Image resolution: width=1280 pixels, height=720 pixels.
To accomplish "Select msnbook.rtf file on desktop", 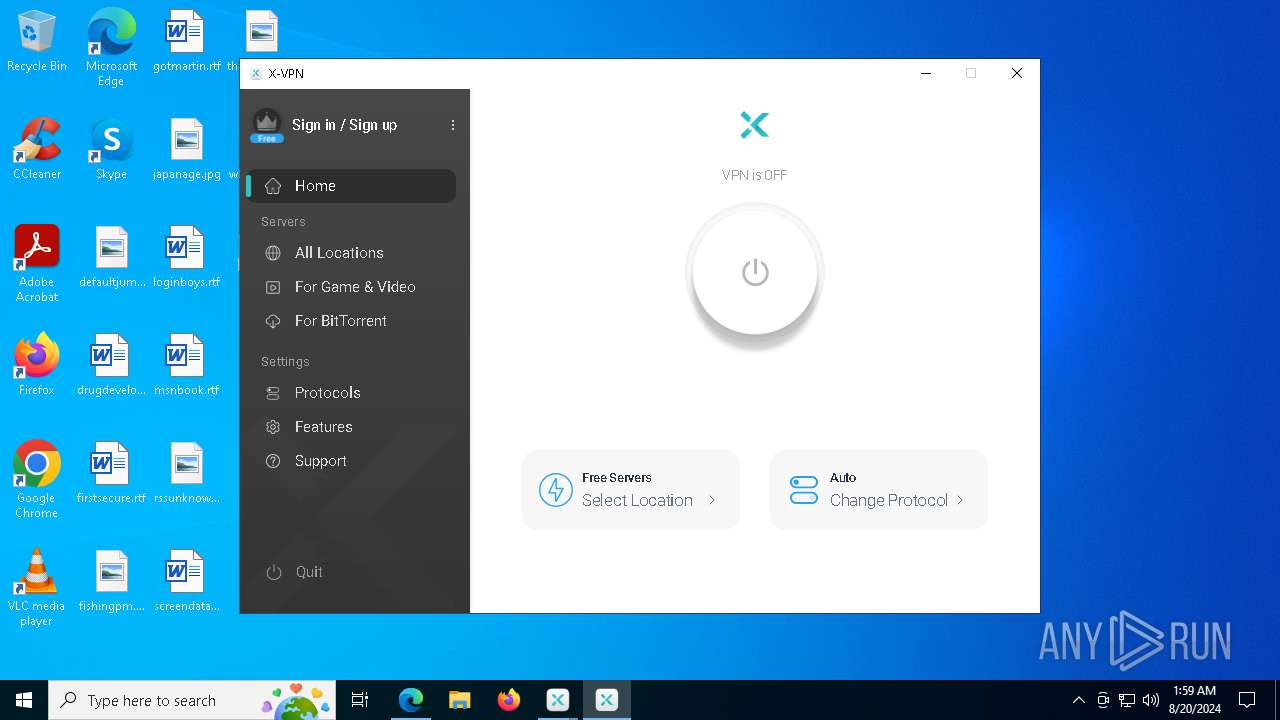I will click(186, 365).
